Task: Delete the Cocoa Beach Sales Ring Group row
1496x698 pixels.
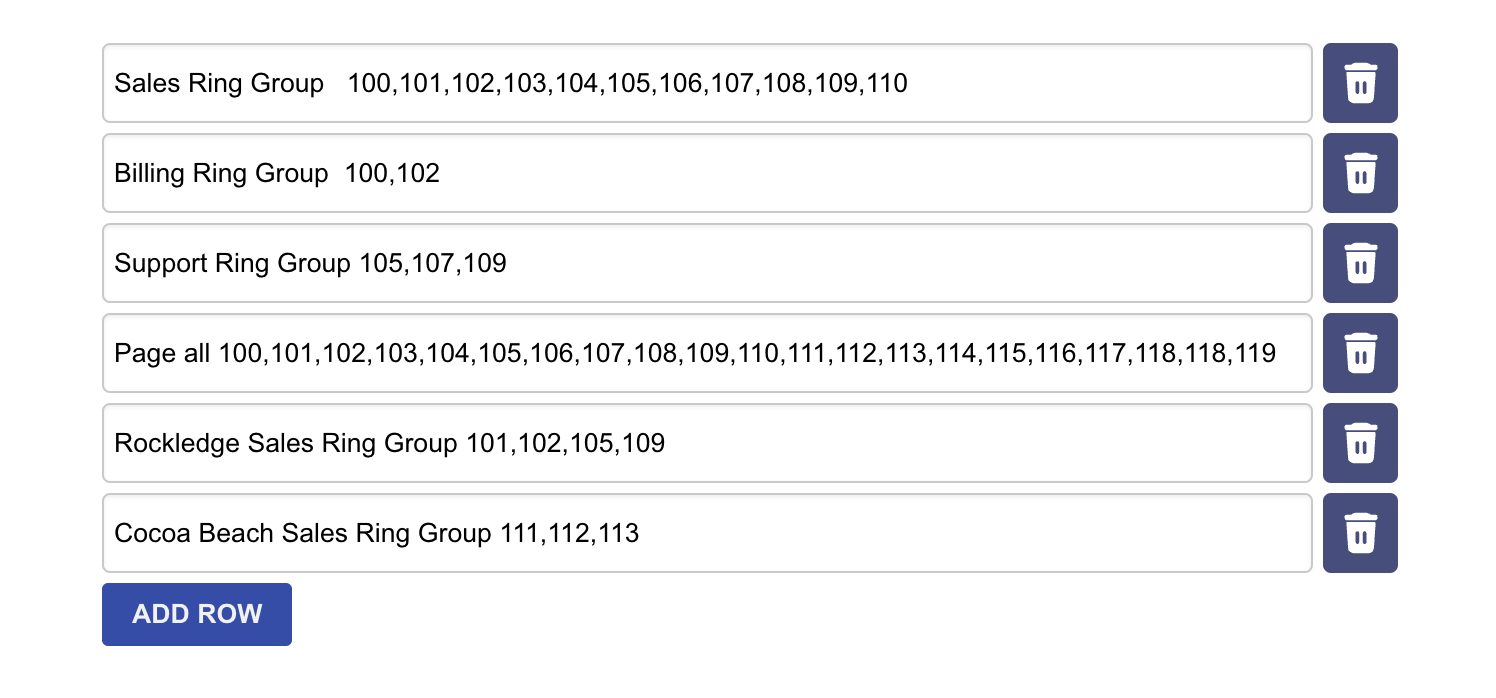Action: 1359,533
